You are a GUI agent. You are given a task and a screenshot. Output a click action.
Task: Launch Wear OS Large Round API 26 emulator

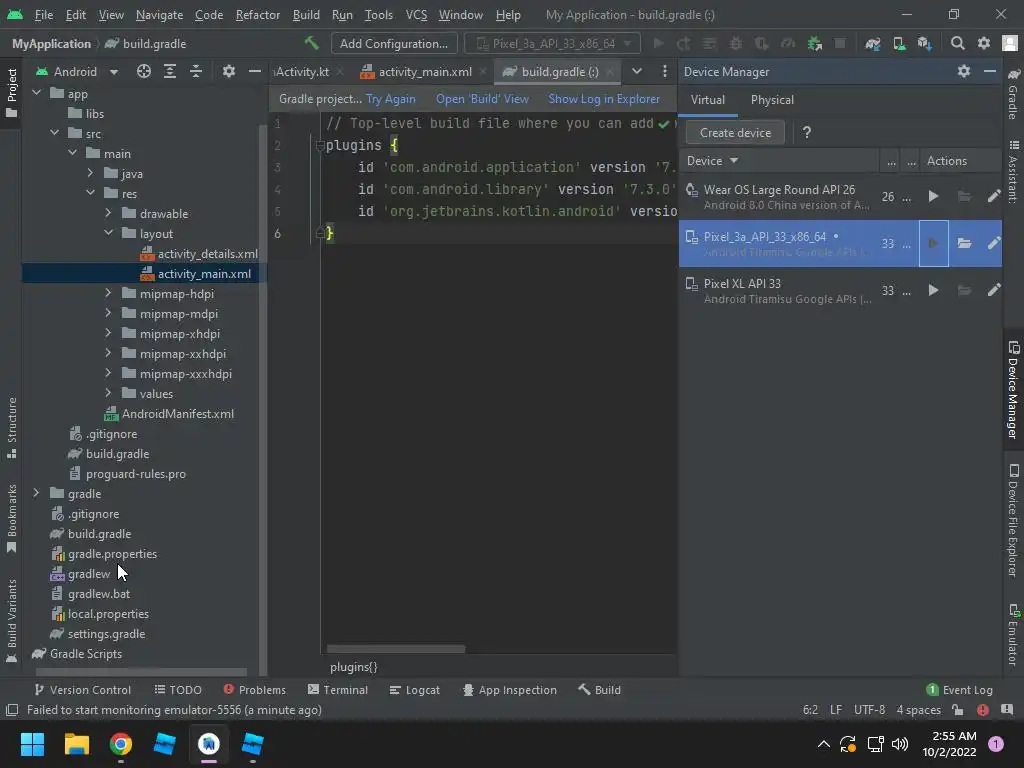point(934,196)
